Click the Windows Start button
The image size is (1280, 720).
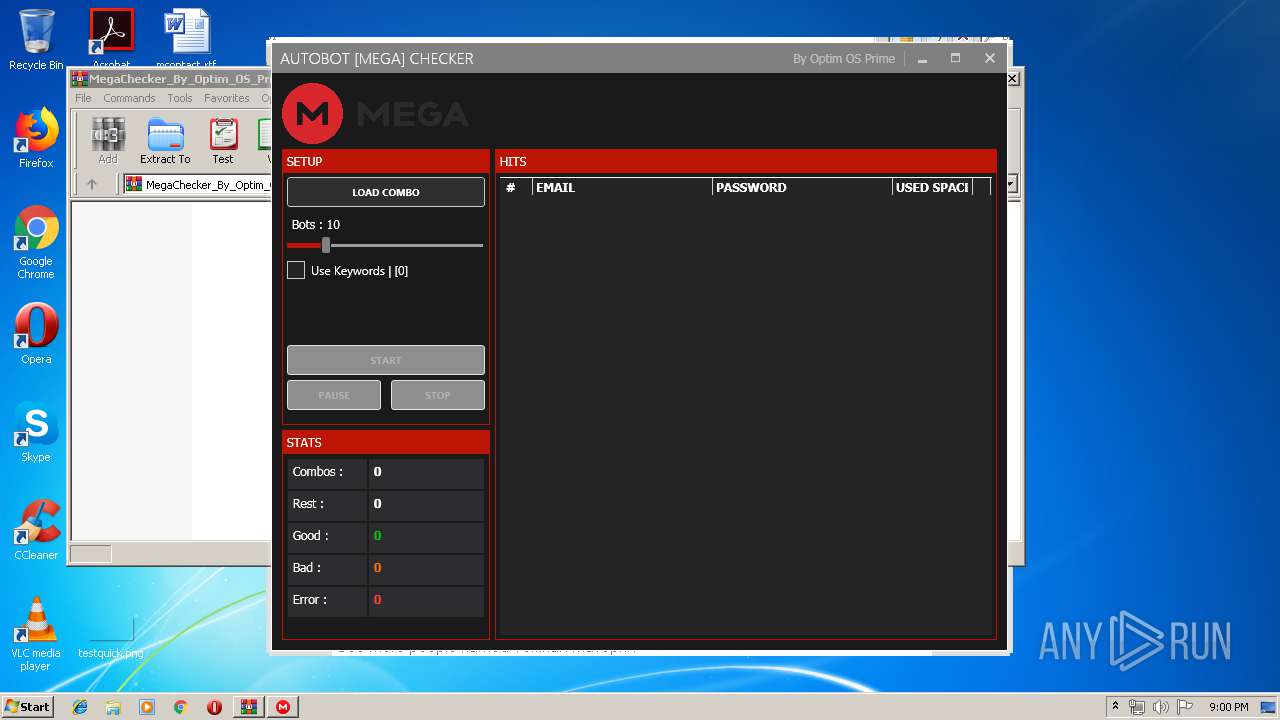pos(28,707)
